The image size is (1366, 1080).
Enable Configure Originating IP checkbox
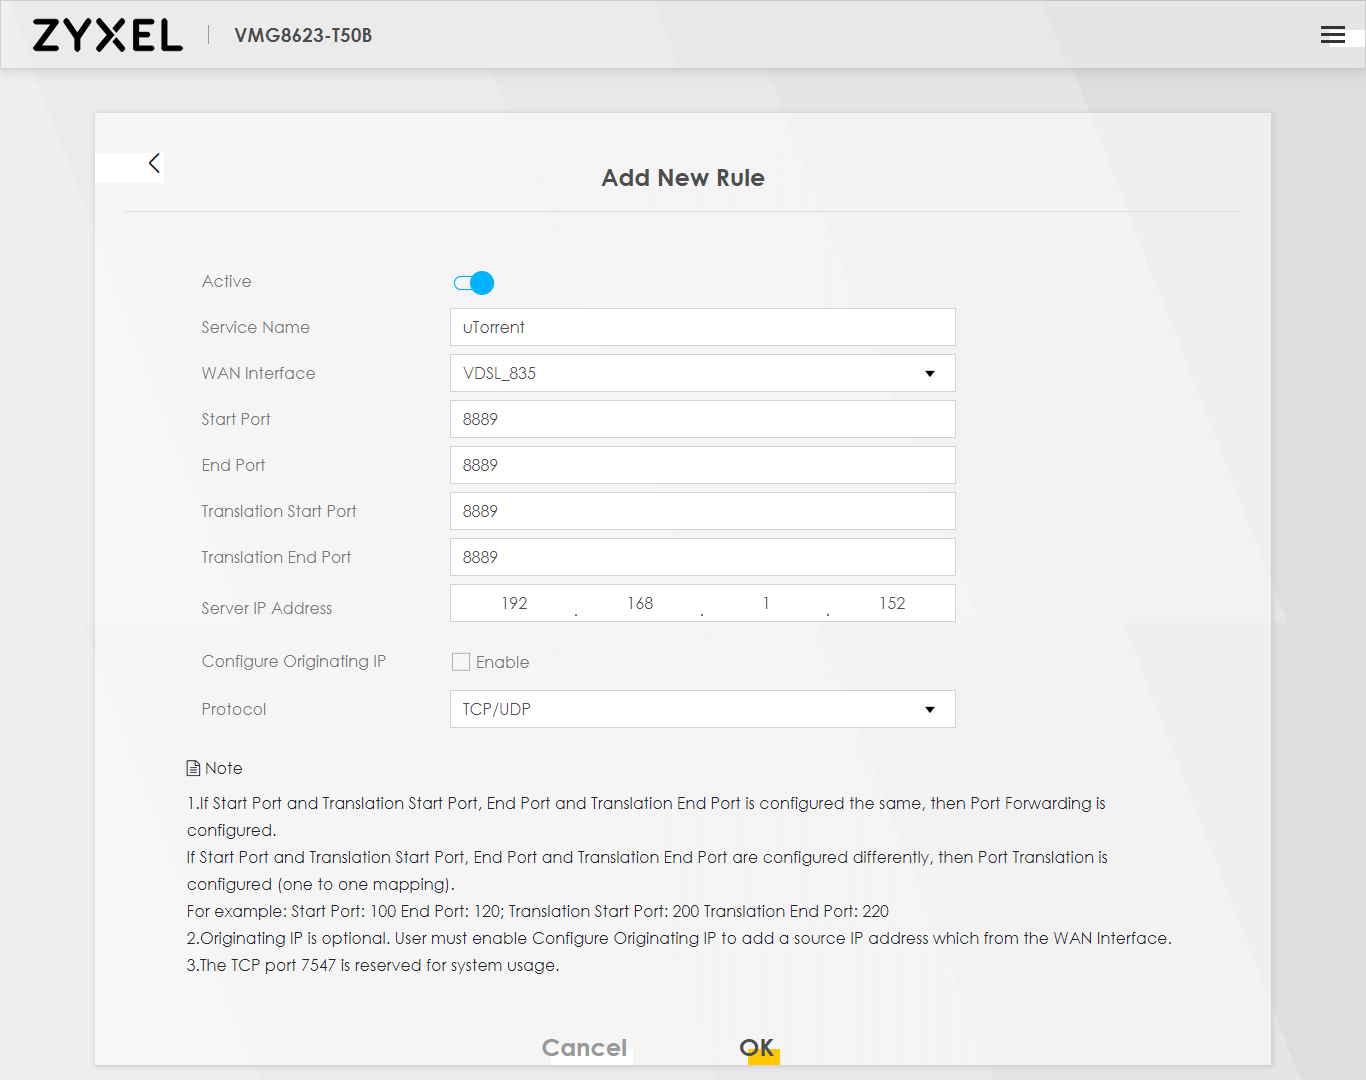click(x=461, y=661)
